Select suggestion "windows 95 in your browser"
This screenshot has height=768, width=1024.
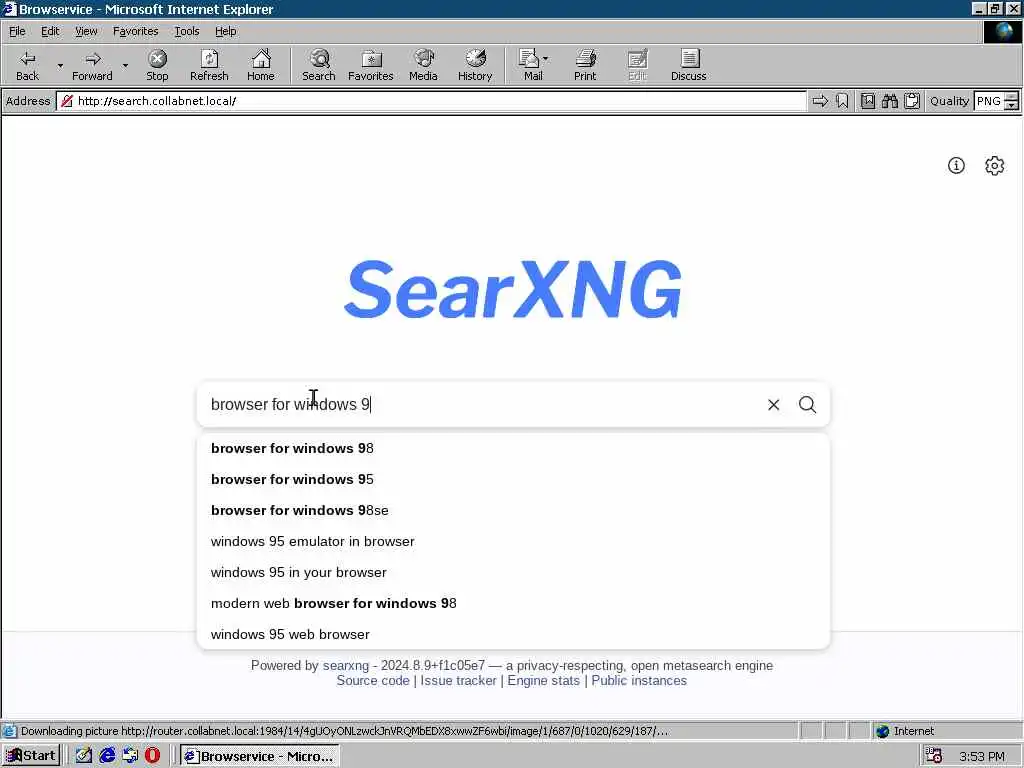[513, 573]
